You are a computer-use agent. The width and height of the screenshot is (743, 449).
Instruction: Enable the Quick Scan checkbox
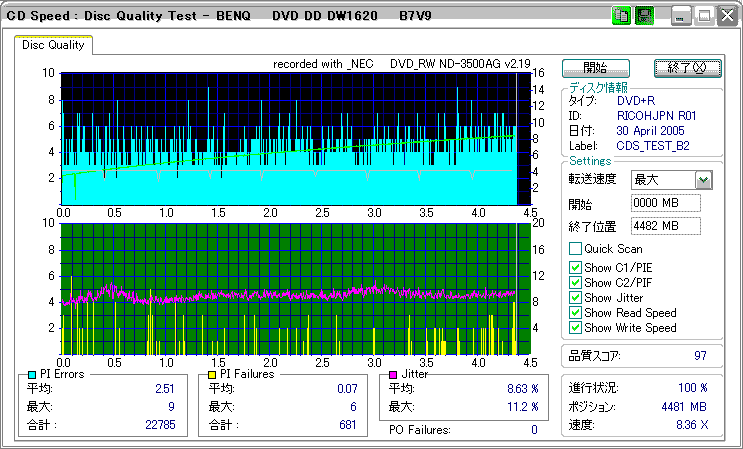[575, 249]
